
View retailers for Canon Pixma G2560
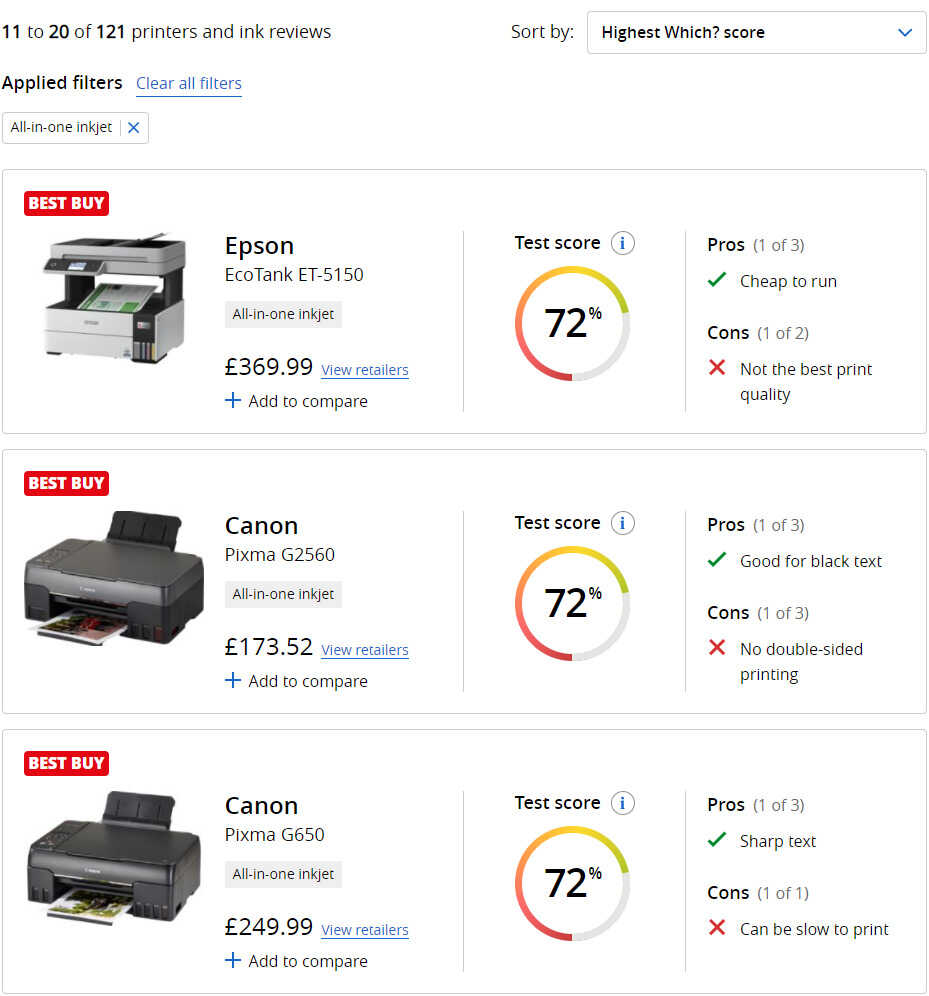(364, 650)
